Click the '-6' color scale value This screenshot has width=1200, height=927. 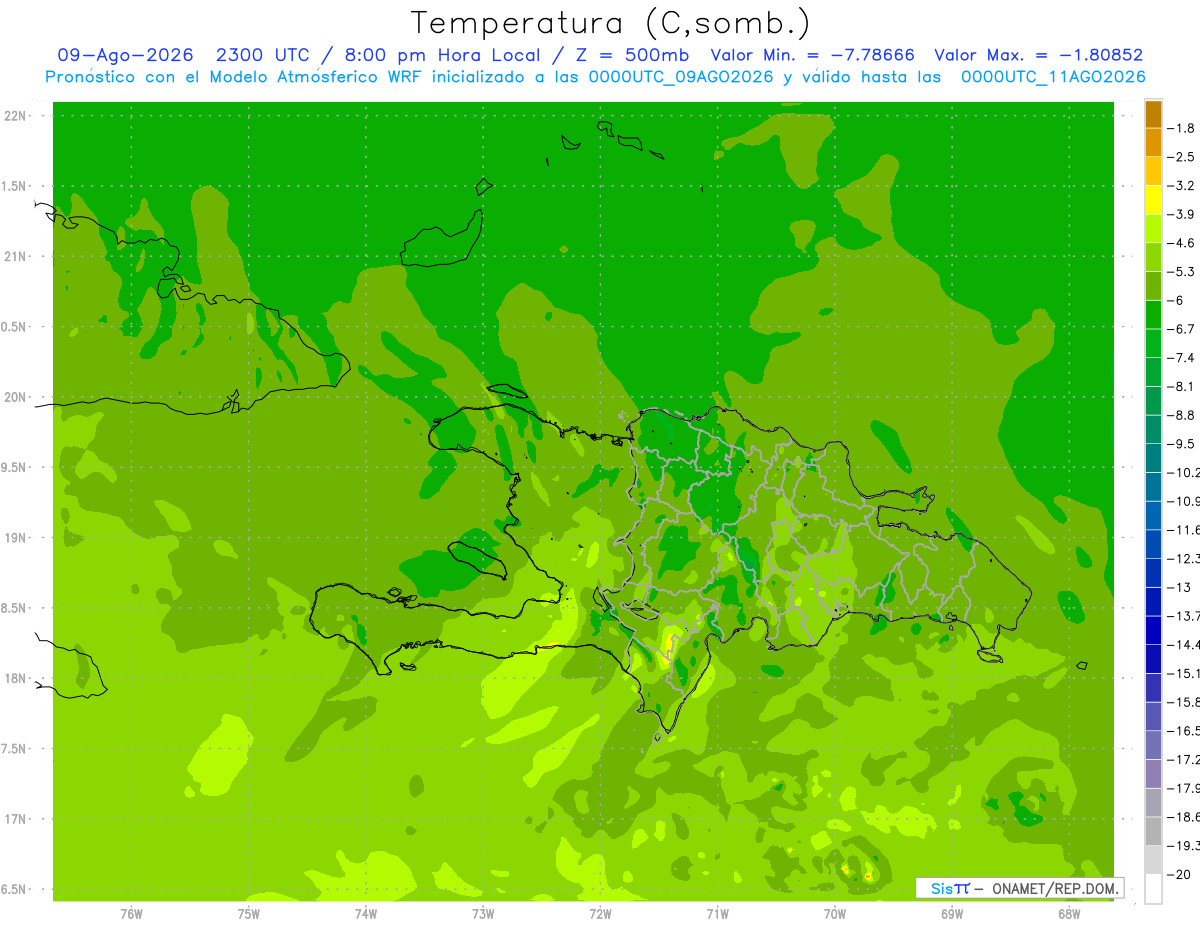click(x=1176, y=300)
